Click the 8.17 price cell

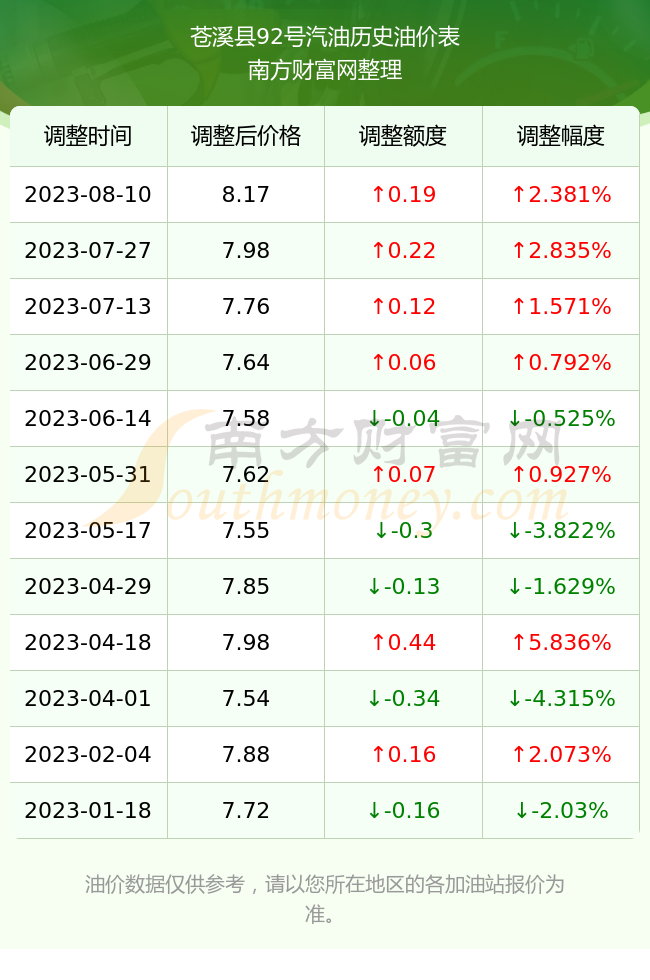coord(246,194)
